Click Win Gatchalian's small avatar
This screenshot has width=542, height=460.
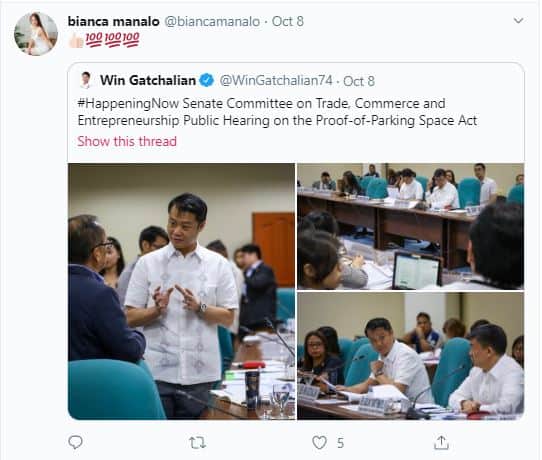pos(86,80)
